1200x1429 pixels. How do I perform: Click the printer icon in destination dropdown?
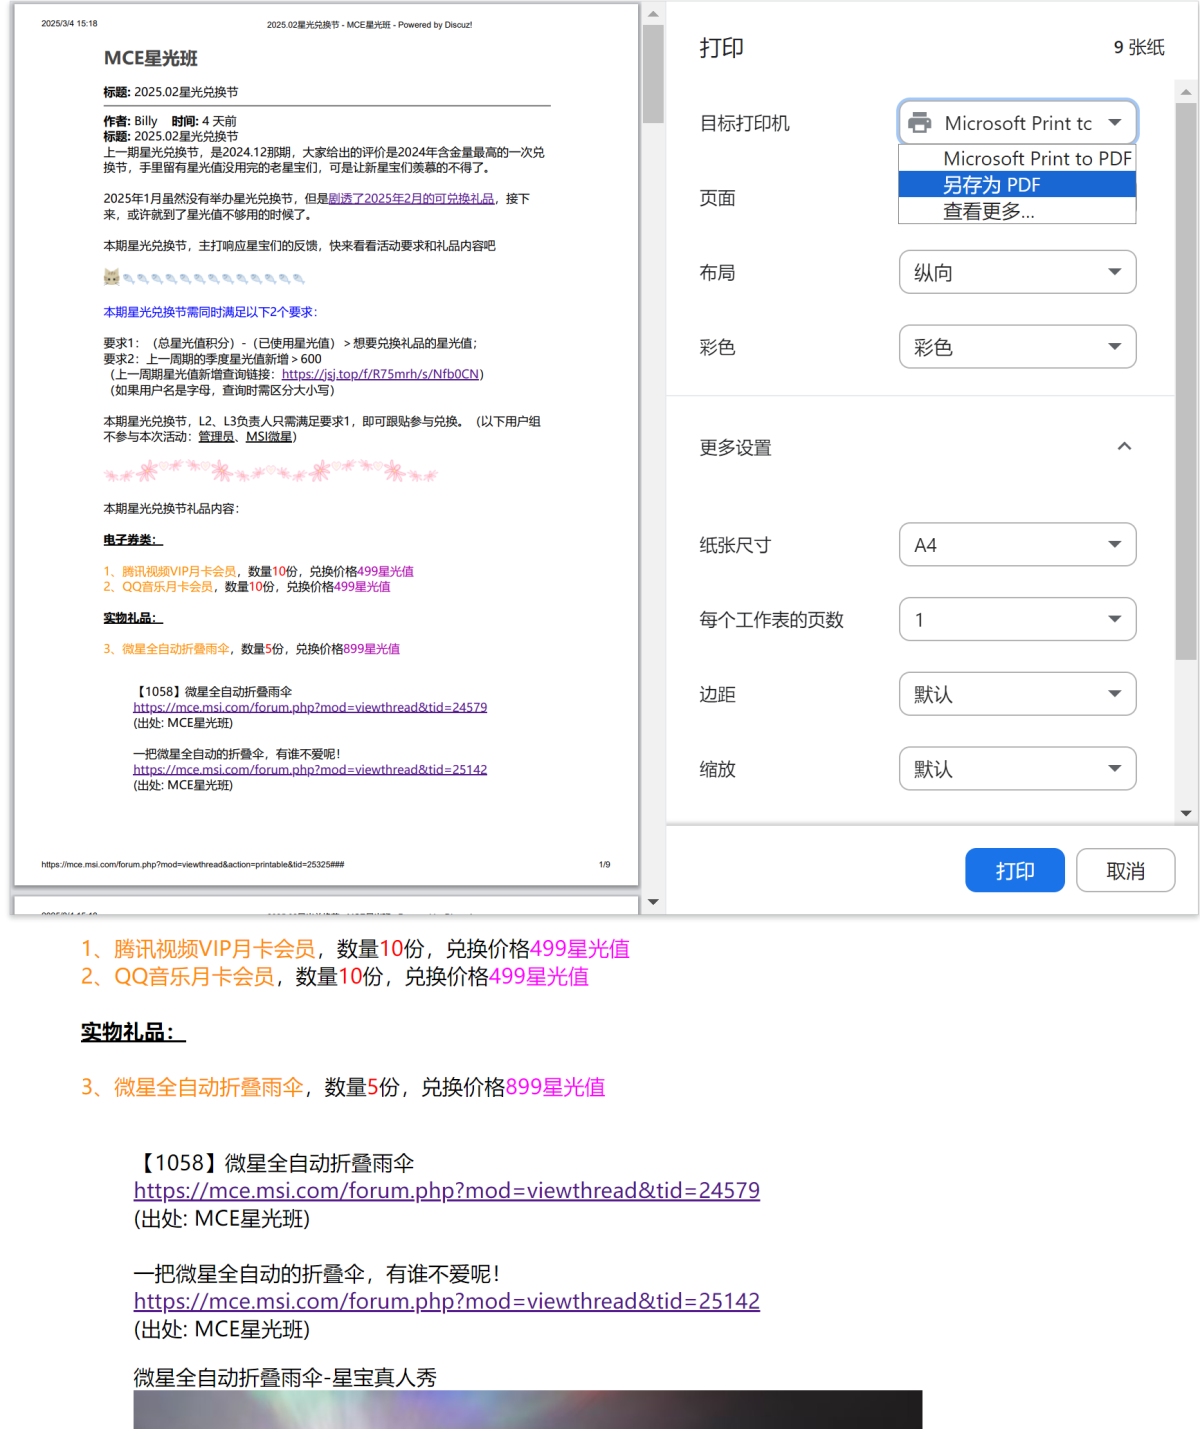tap(919, 123)
